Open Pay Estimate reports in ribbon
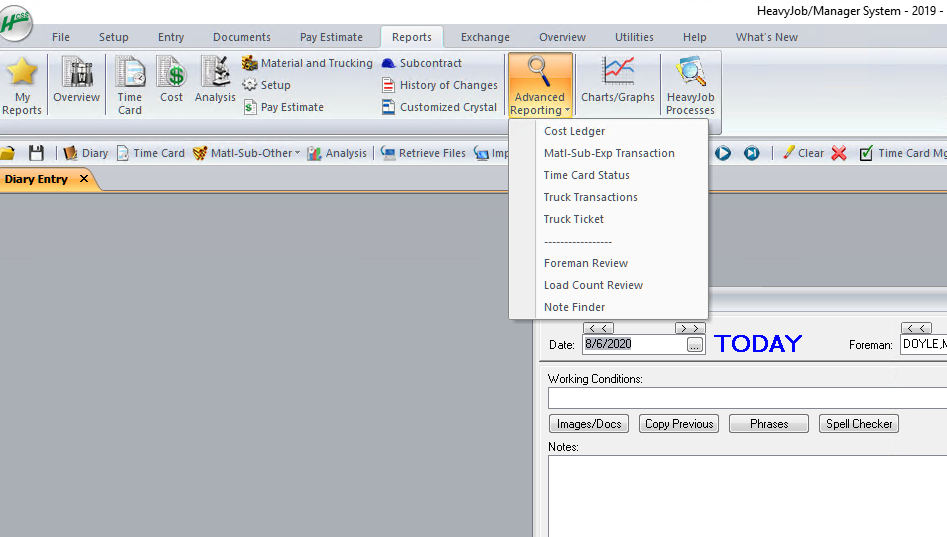This screenshot has height=537, width=947. pyautogui.click(x=283, y=107)
